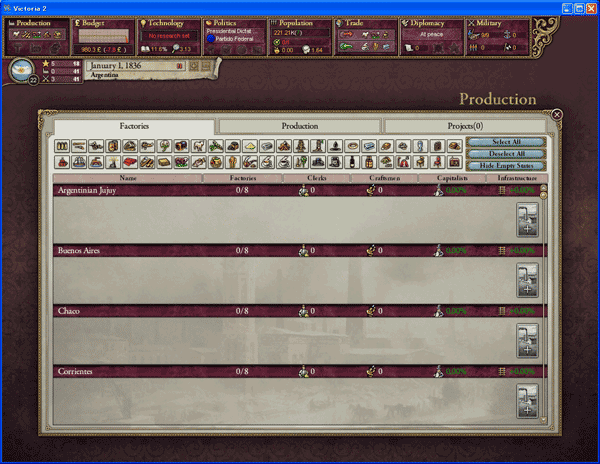Close the Production window with the X

(557, 115)
